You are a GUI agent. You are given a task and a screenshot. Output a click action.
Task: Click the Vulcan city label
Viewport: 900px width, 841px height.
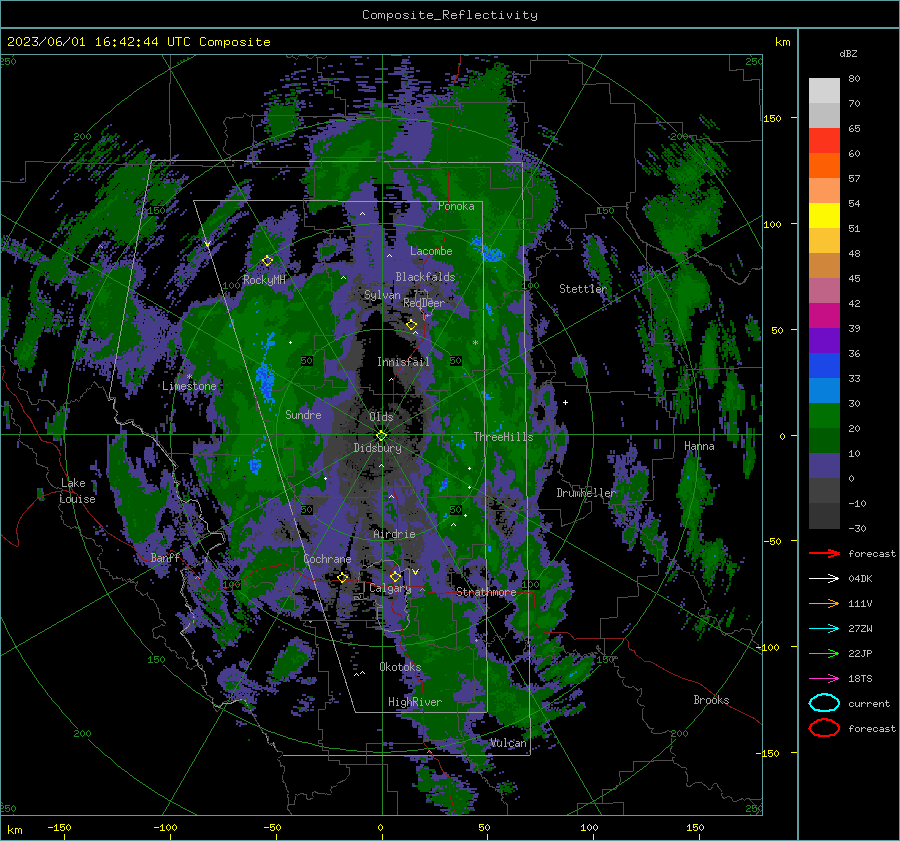[508, 743]
